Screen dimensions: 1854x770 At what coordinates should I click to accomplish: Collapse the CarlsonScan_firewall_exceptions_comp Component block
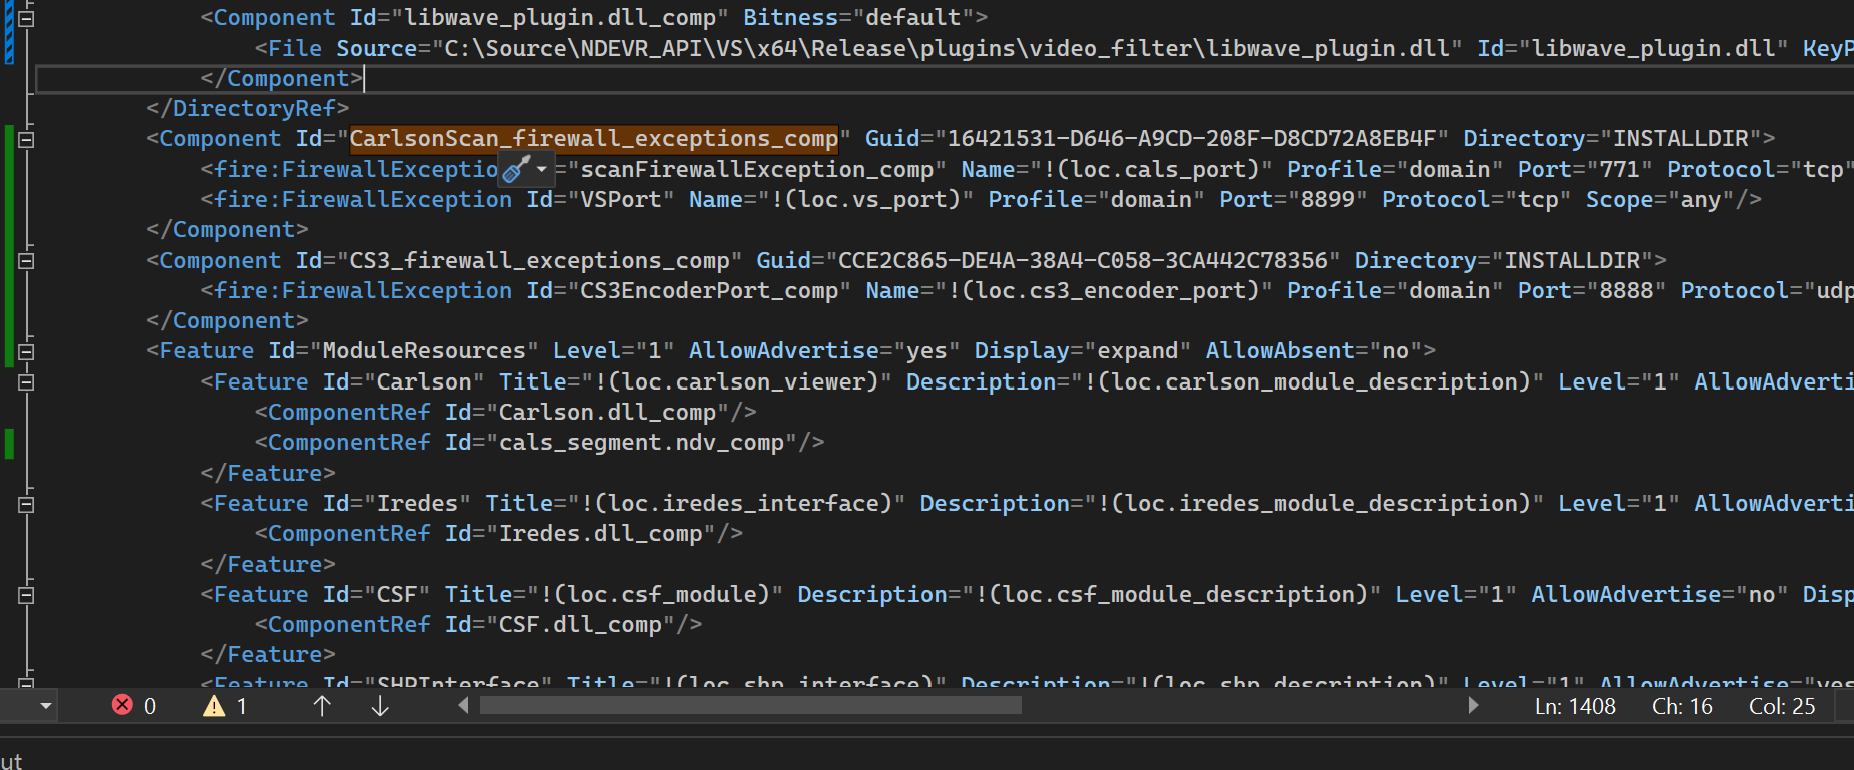point(27,139)
